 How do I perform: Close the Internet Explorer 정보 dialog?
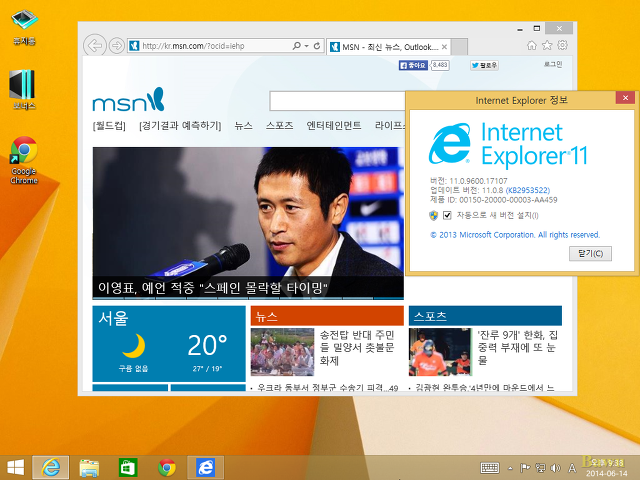[625, 98]
